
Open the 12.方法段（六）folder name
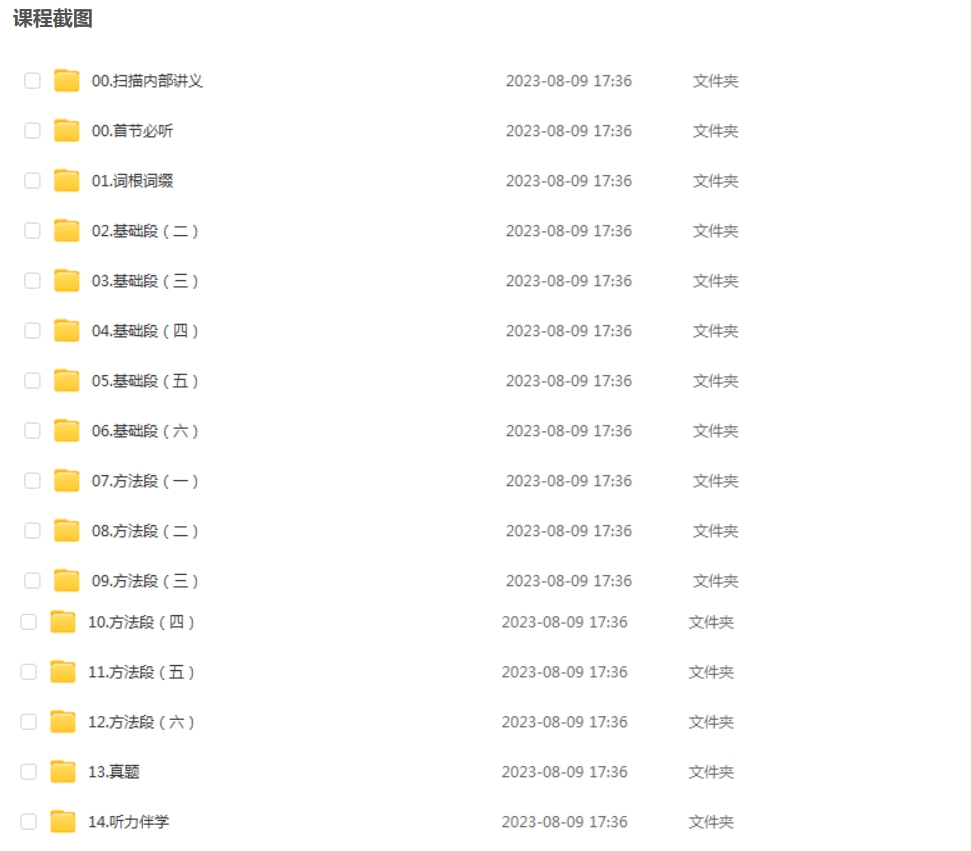pos(141,722)
